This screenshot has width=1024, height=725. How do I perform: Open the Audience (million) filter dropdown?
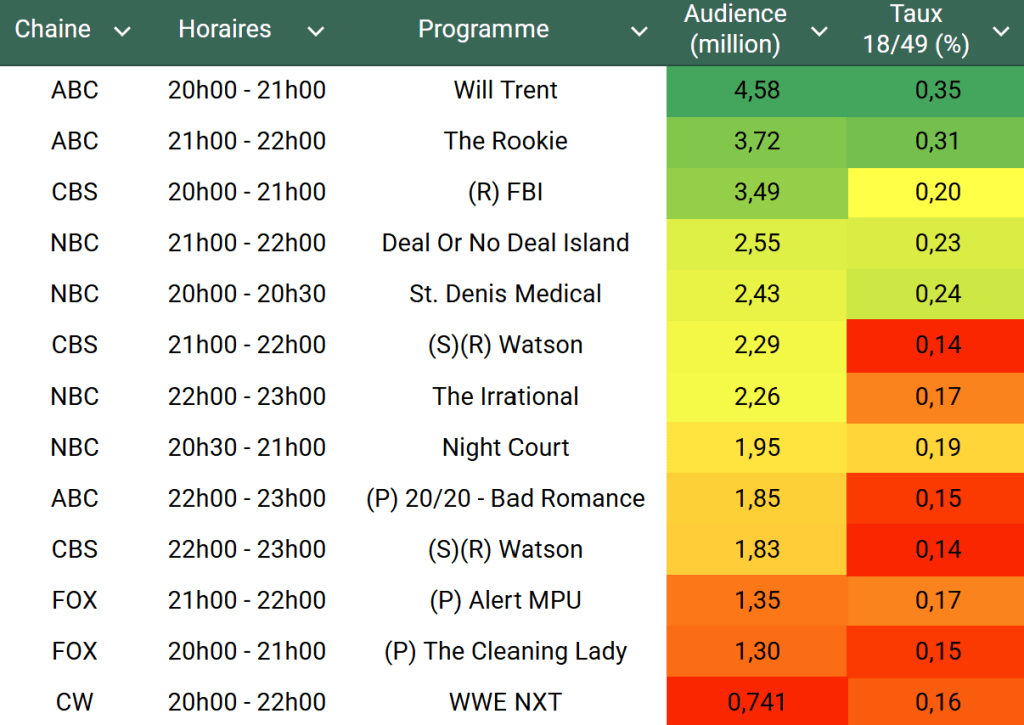pos(819,32)
